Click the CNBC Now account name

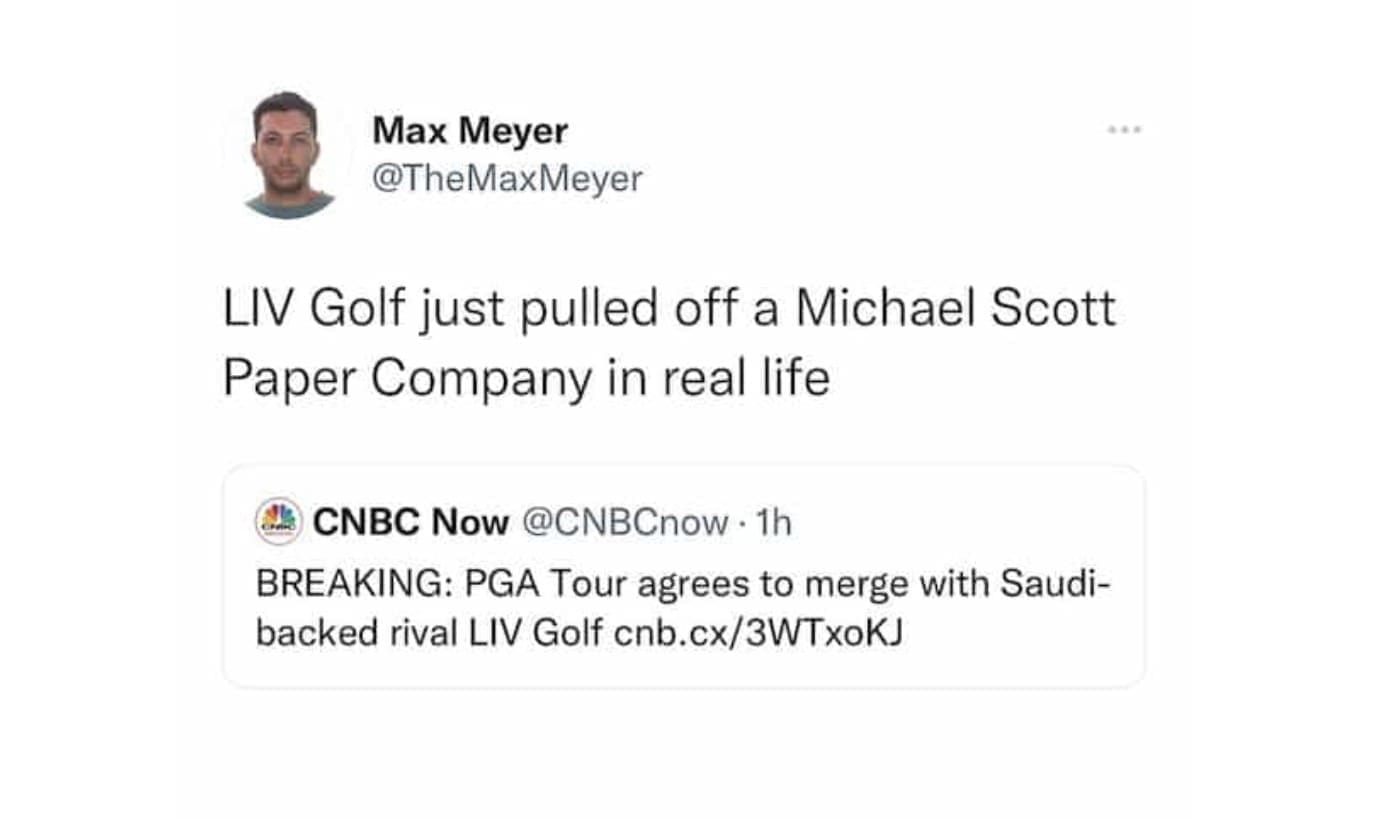(411, 521)
